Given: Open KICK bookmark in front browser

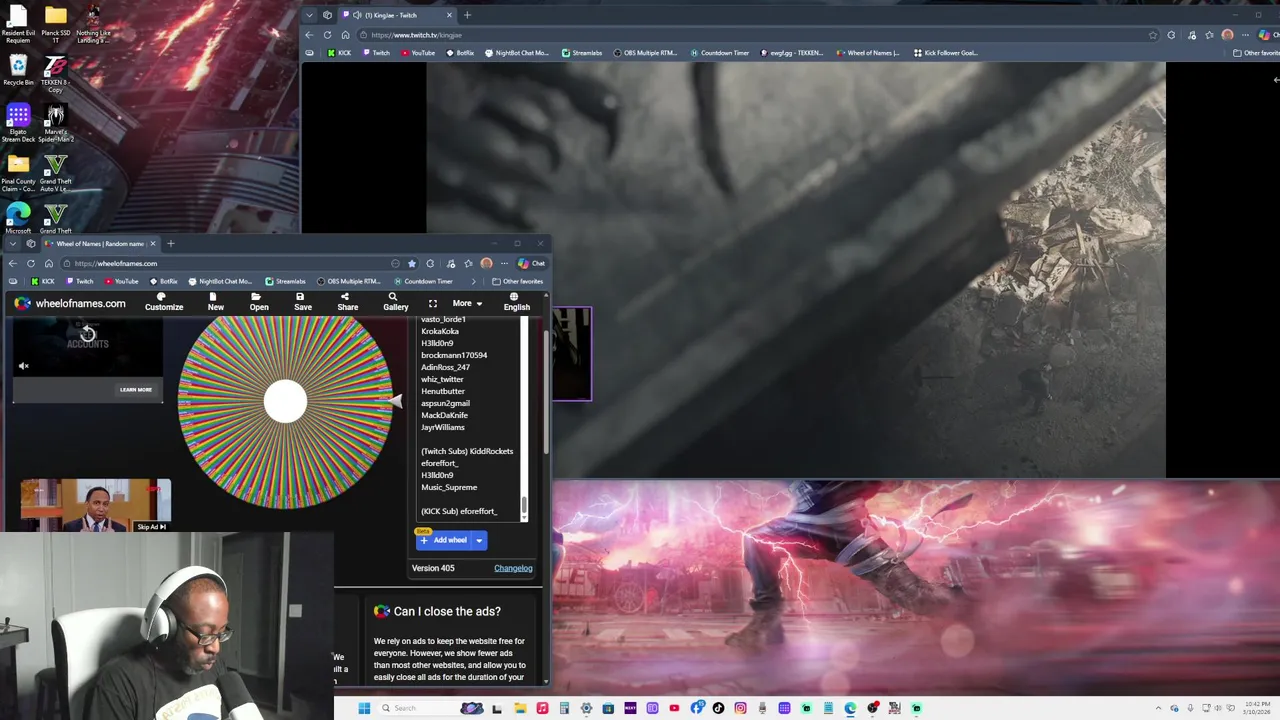Looking at the screenshot, I should (43, 281).
